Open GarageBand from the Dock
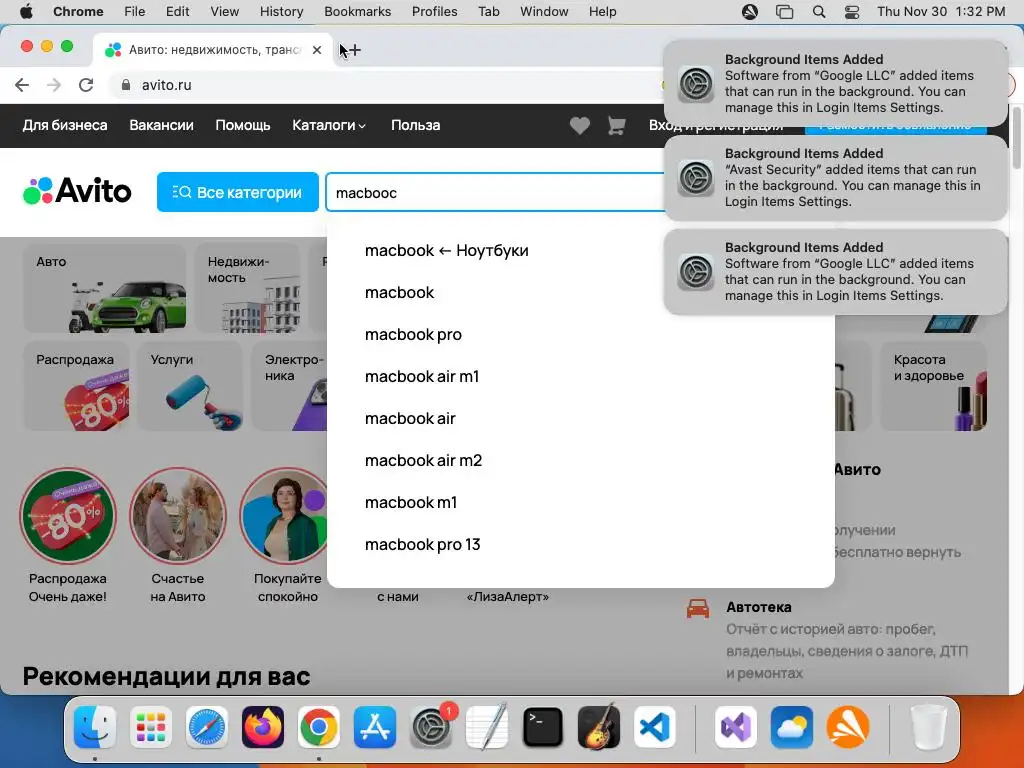The width and height of the screenshot is (1024, 768). click(598, 727)
